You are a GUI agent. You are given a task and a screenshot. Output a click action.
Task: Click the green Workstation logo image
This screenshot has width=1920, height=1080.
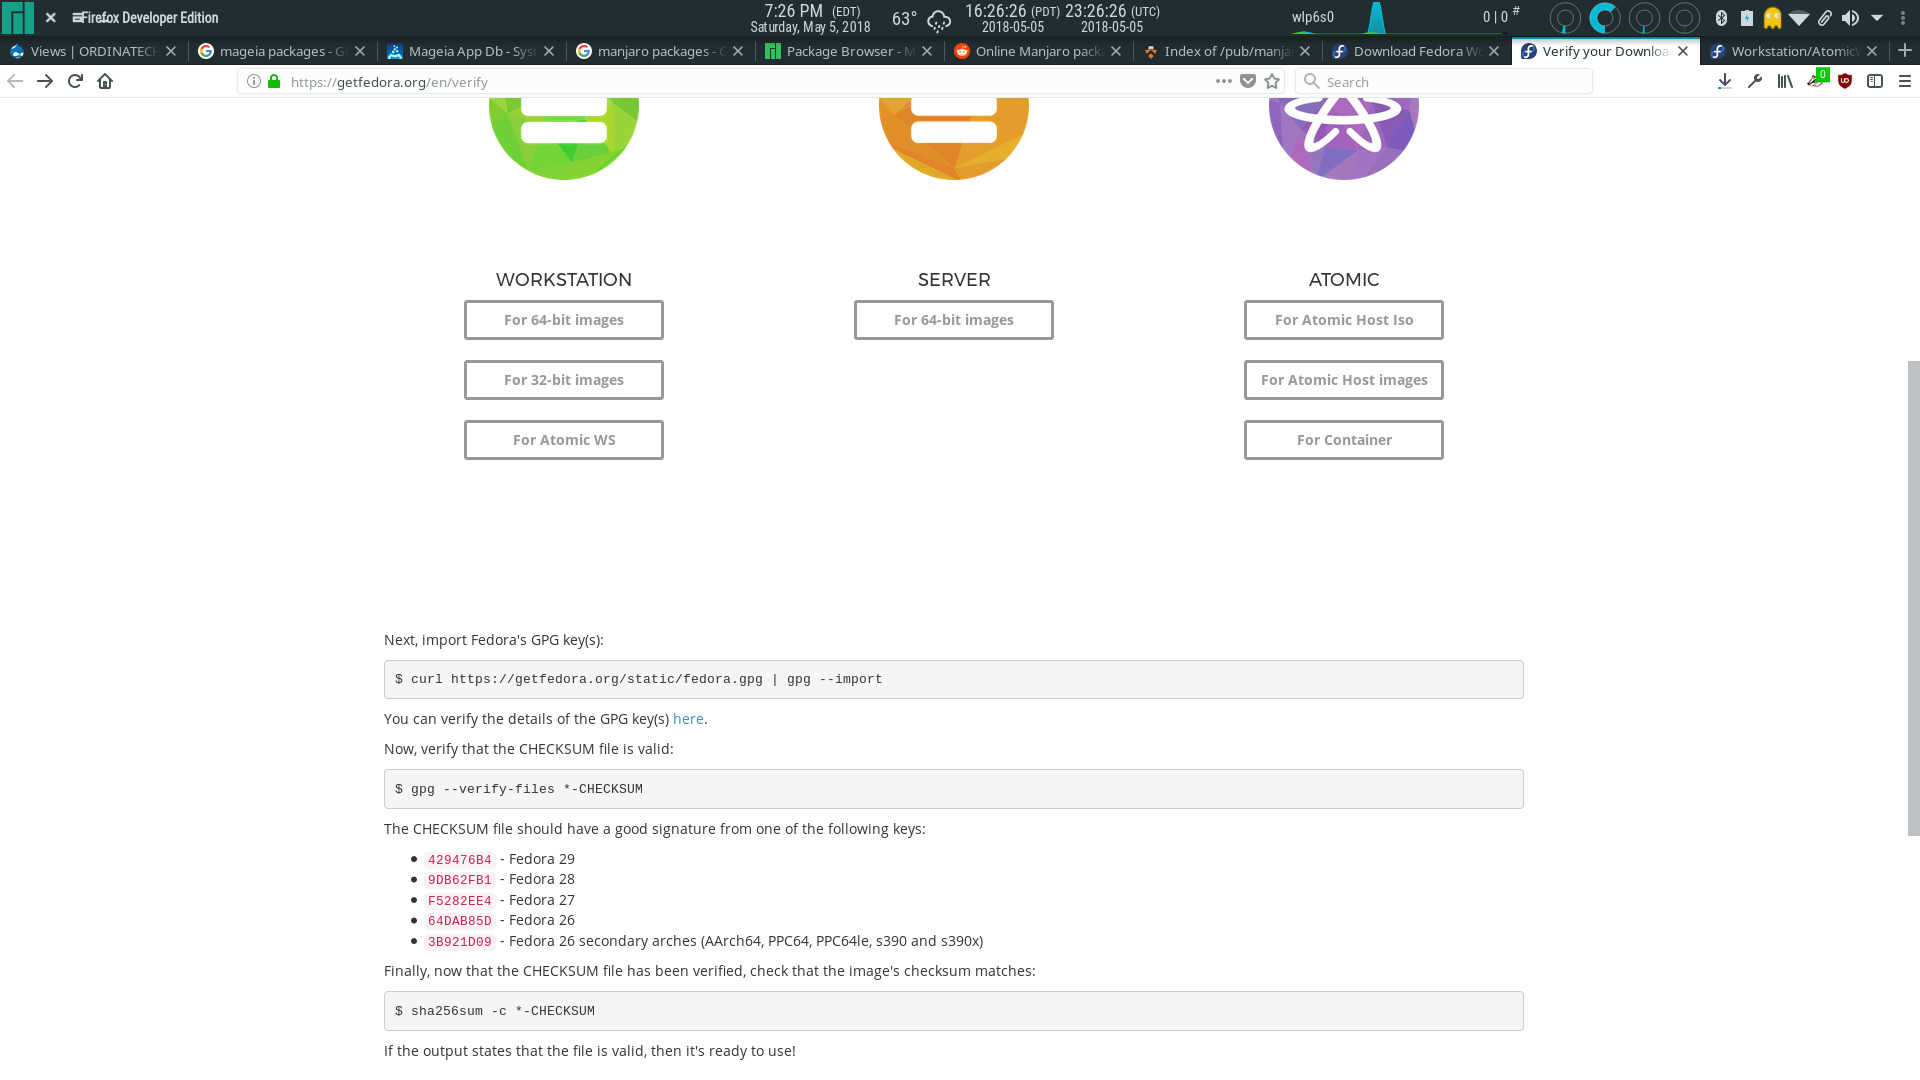(564, 138)
